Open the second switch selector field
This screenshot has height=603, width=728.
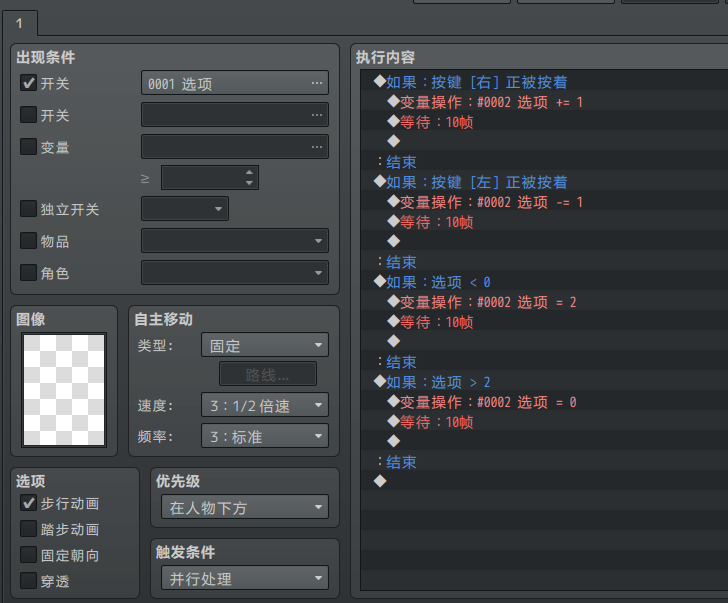pyautogui.click(x=235, y=115)
